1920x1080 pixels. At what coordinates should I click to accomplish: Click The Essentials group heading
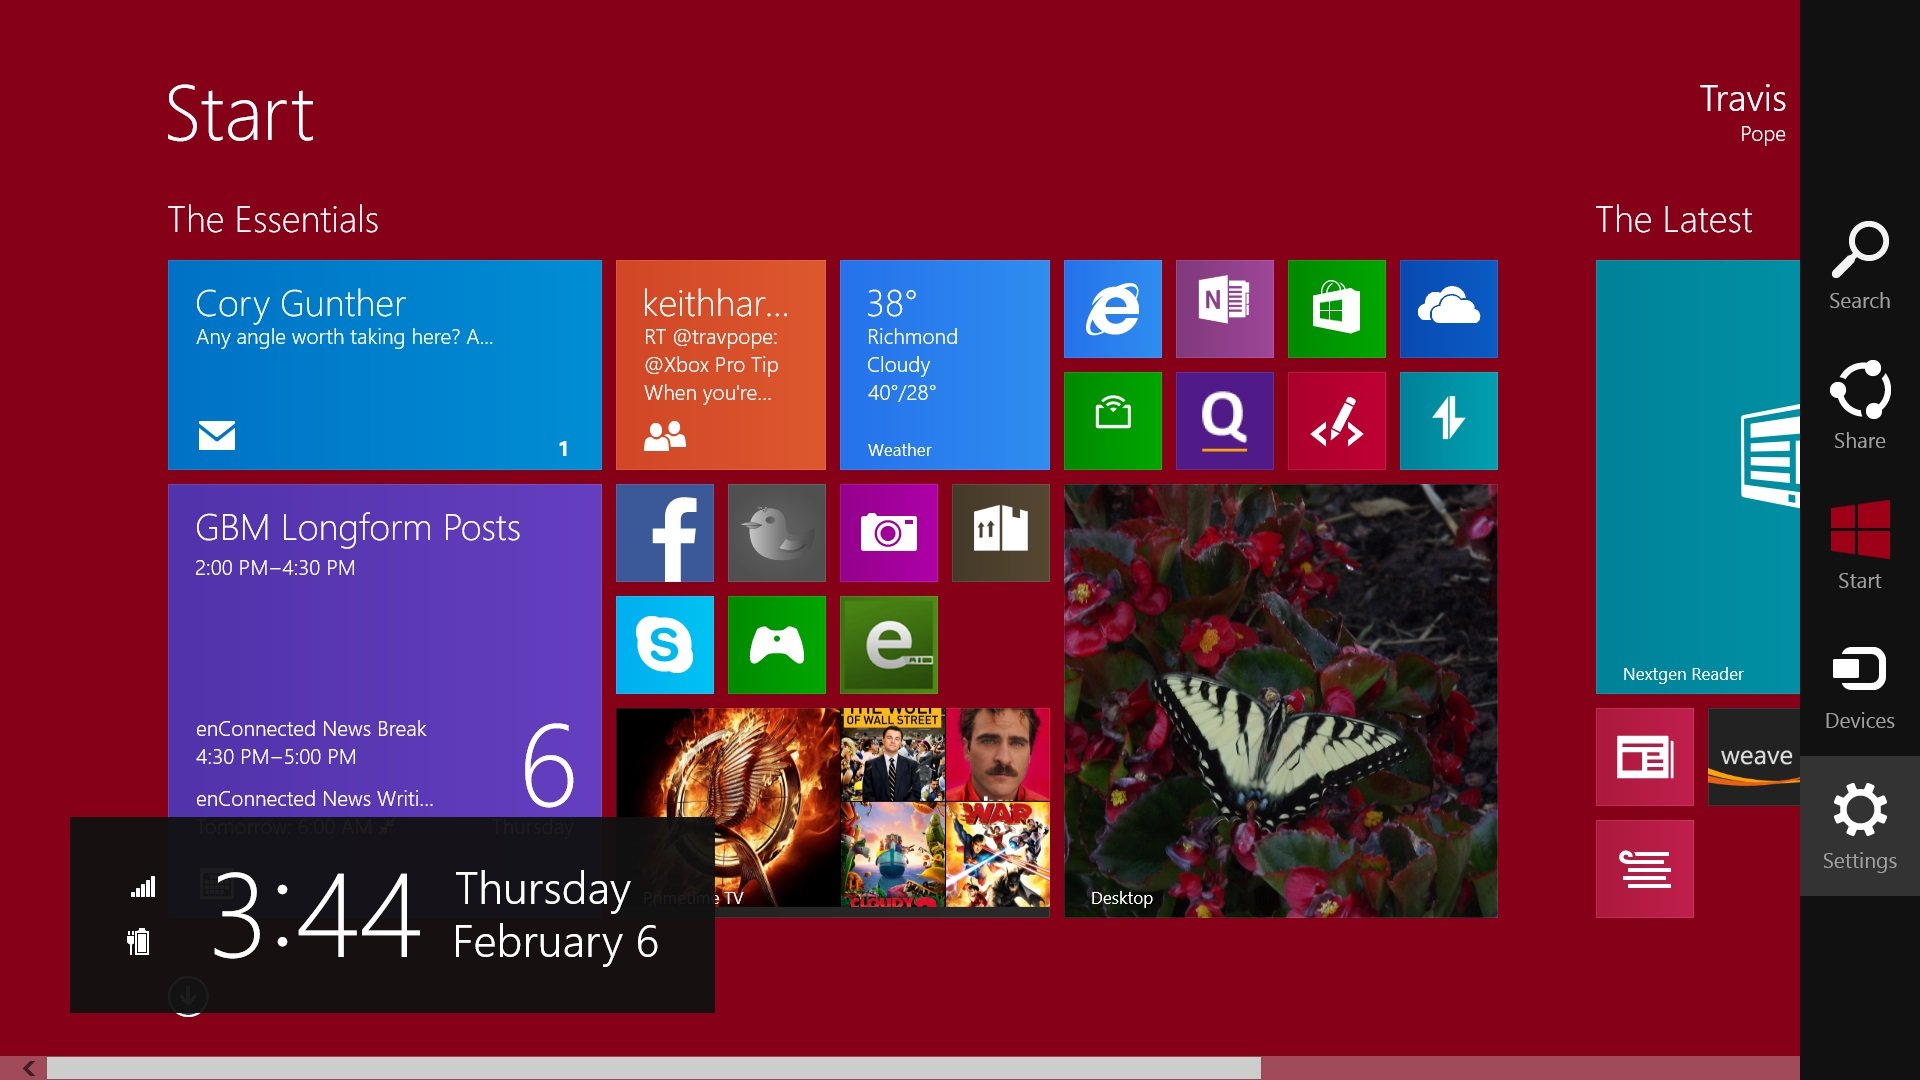273,219
